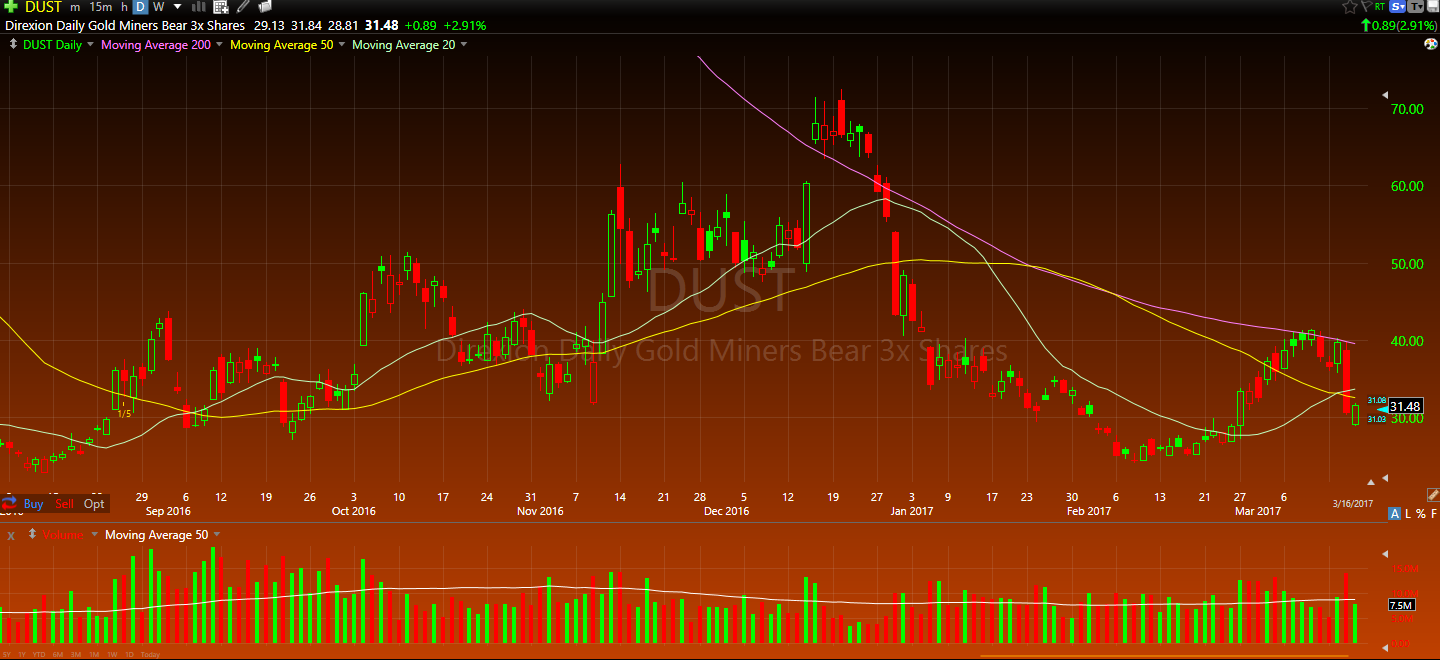Click the Buy button
Screen dimensions: 1440x660
click(x=33, y=504)
